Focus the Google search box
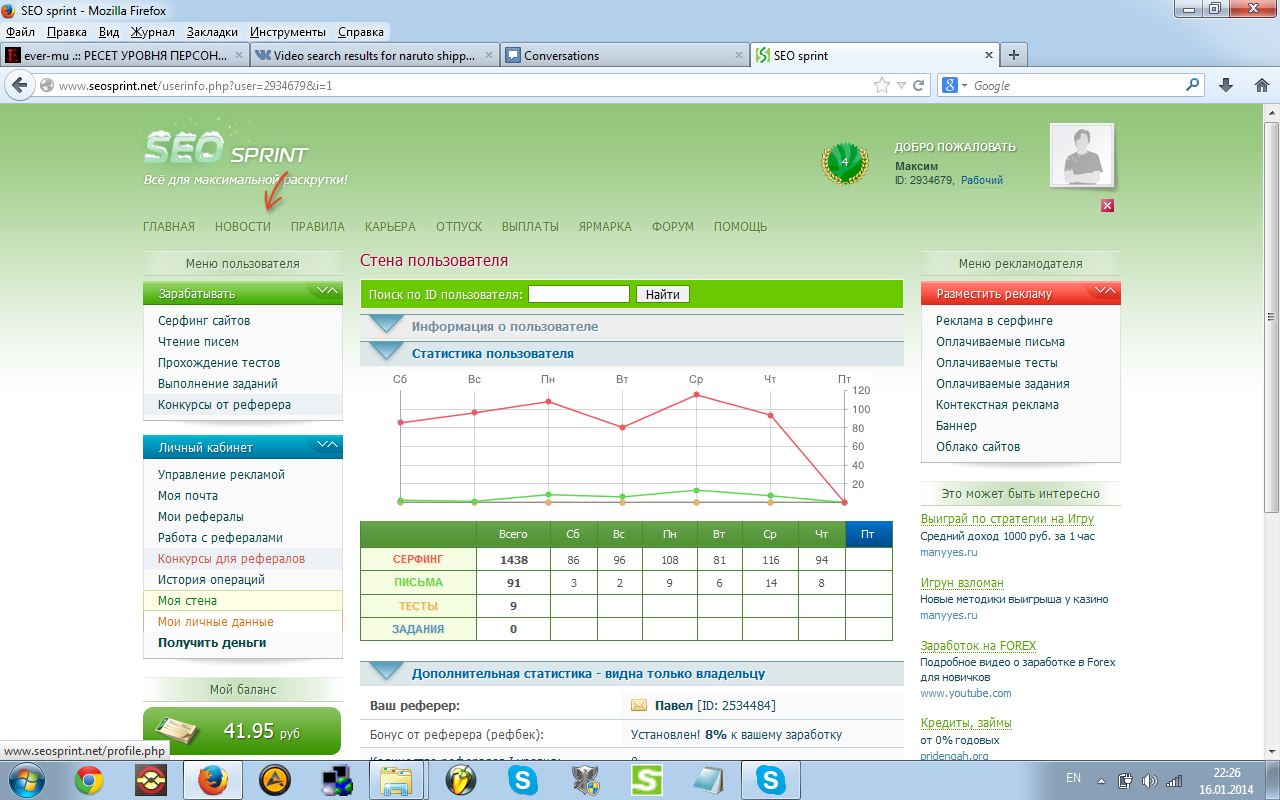 click(1077, 86)
